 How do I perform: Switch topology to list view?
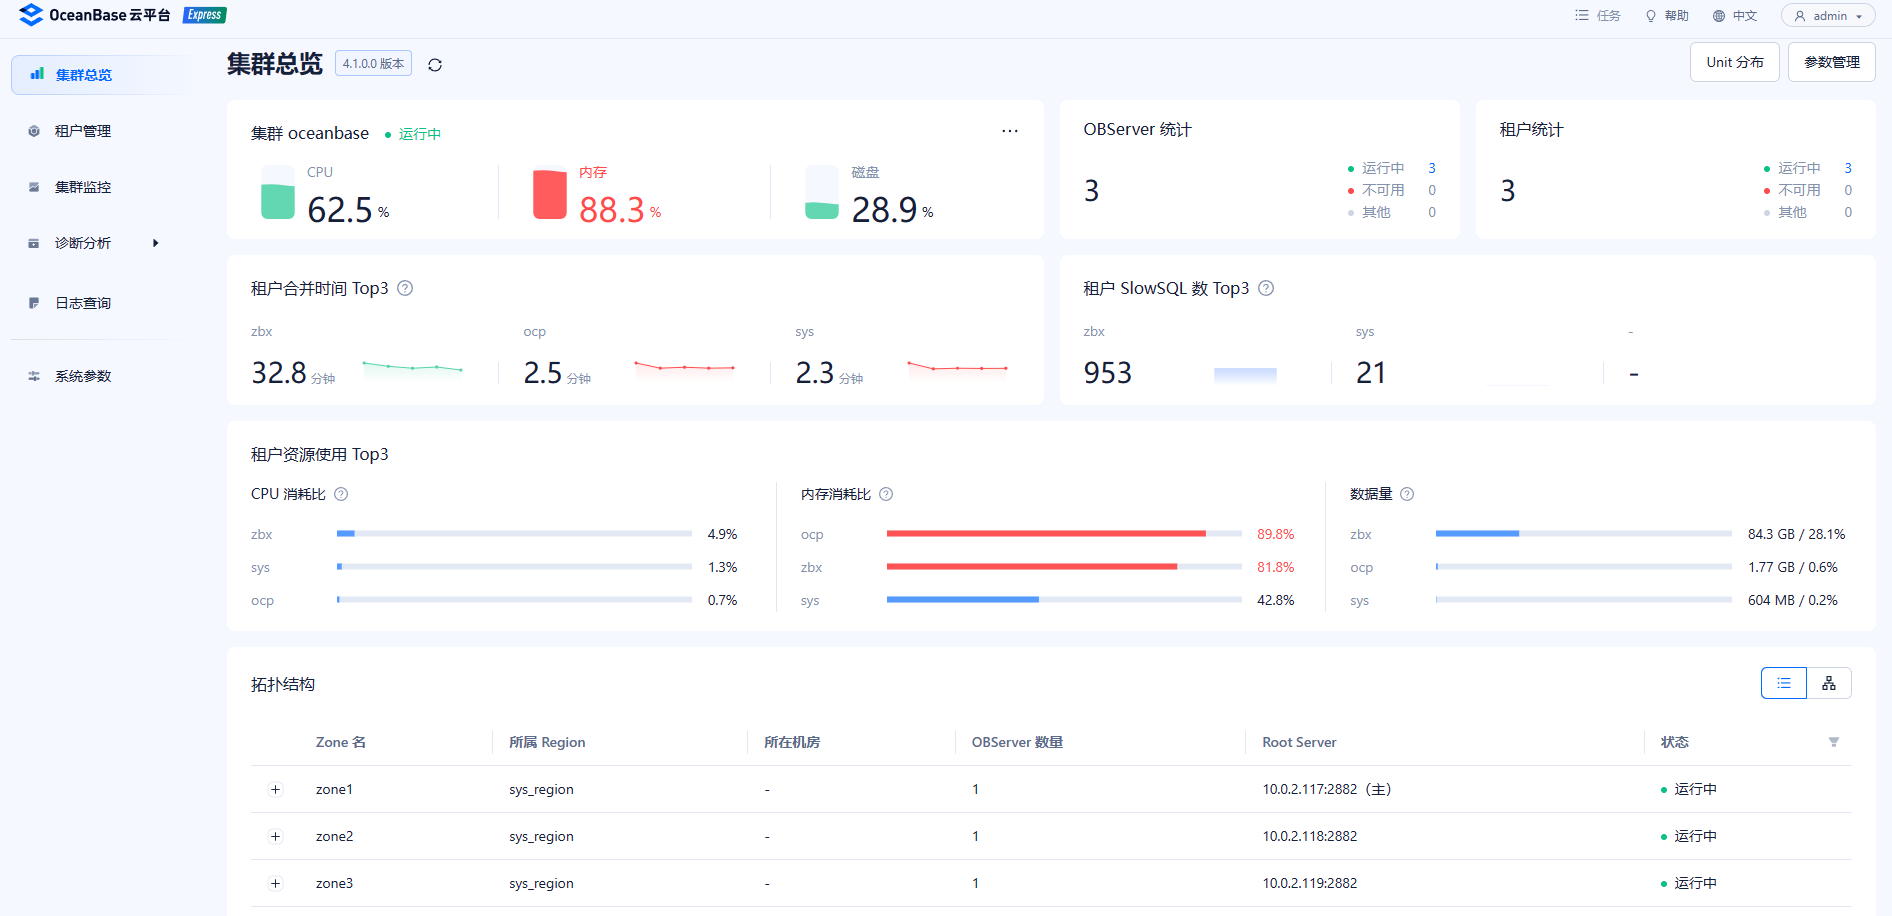(1784, 683)
